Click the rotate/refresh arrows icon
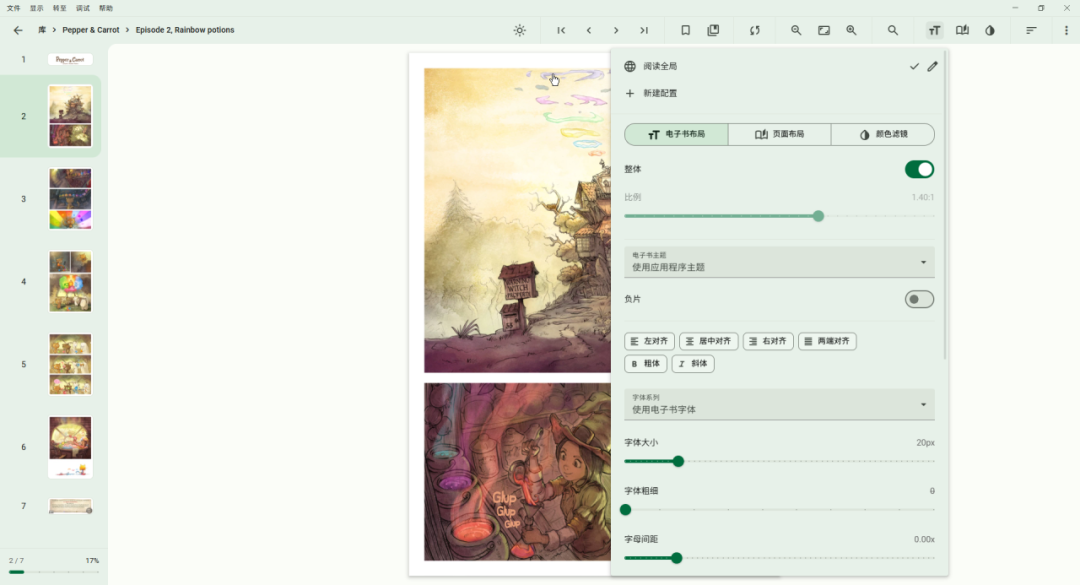The height and width of the screenshot is (585, 1080). (x=755, y=30)
